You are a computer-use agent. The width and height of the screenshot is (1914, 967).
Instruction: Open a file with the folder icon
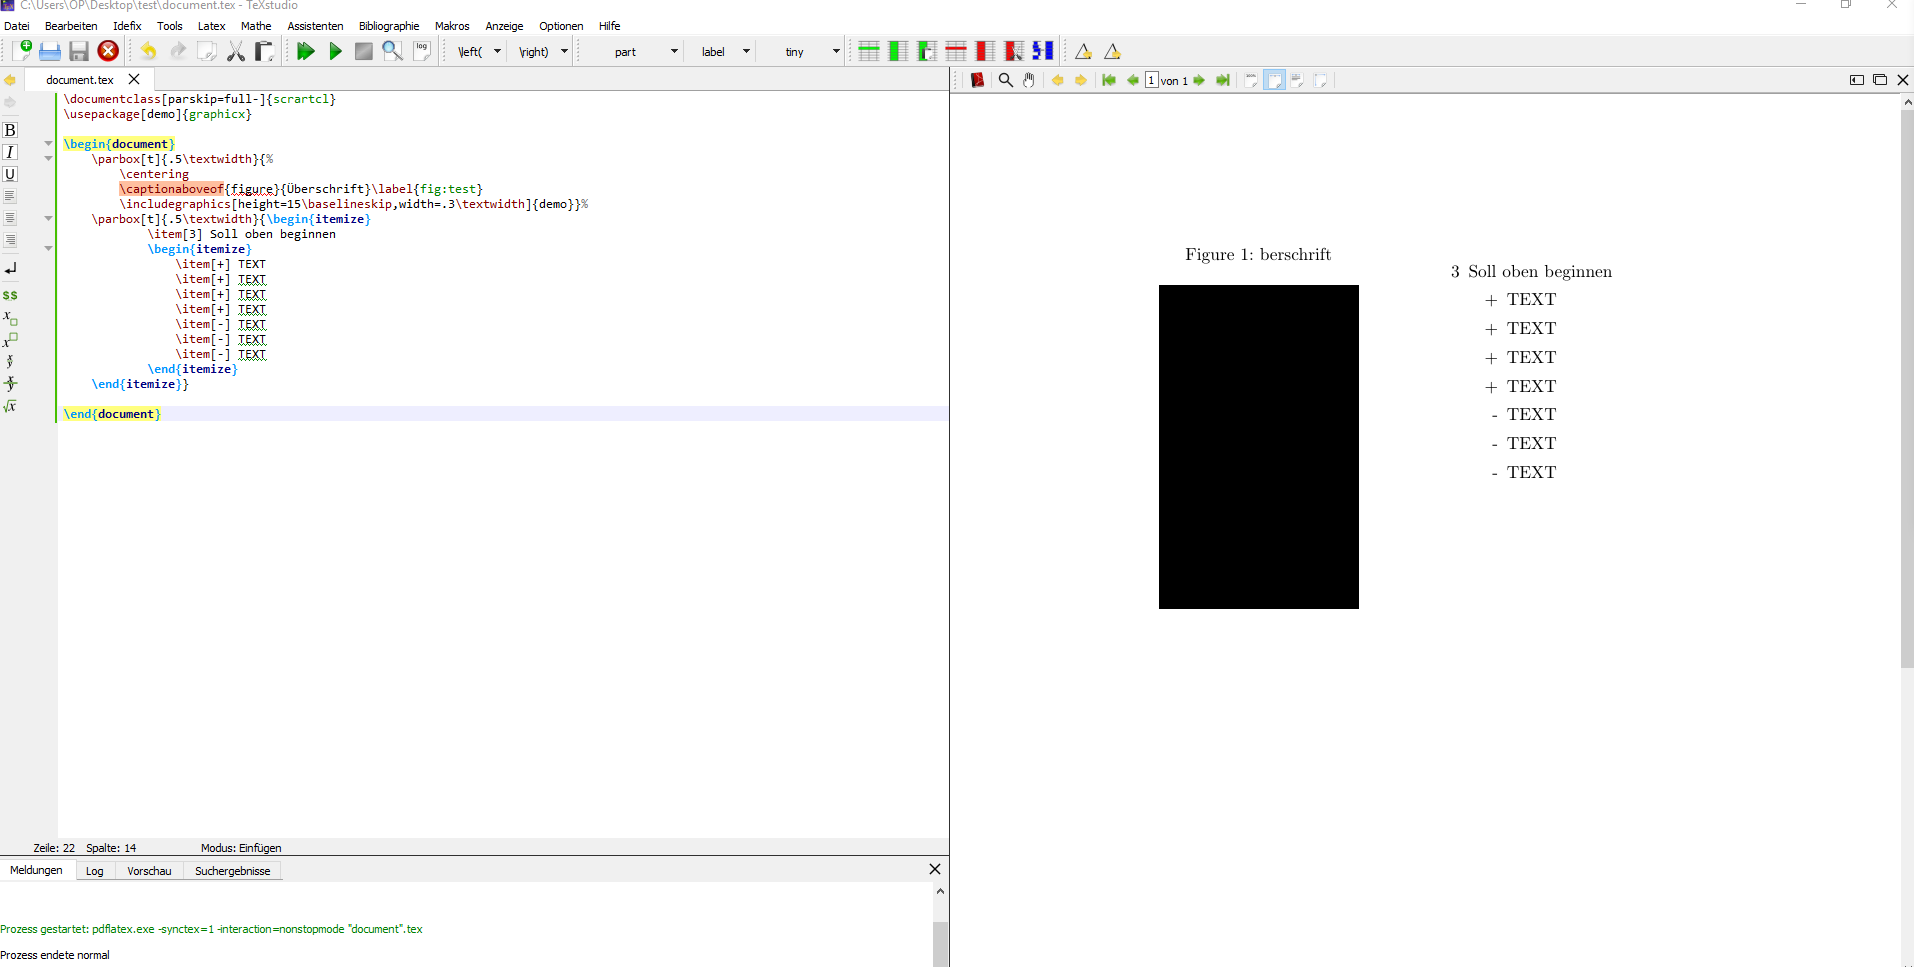tap(50, 51)
